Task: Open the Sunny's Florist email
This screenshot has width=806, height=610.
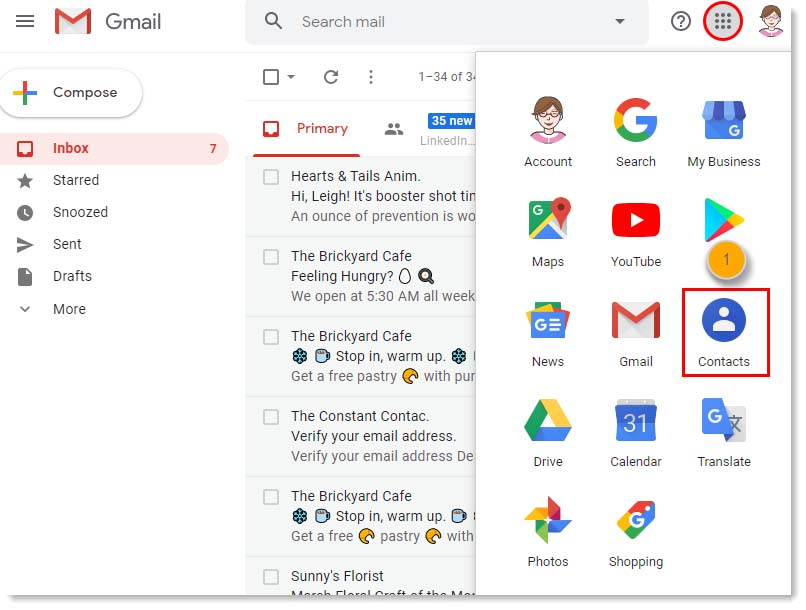Action: tap(361, 577)
